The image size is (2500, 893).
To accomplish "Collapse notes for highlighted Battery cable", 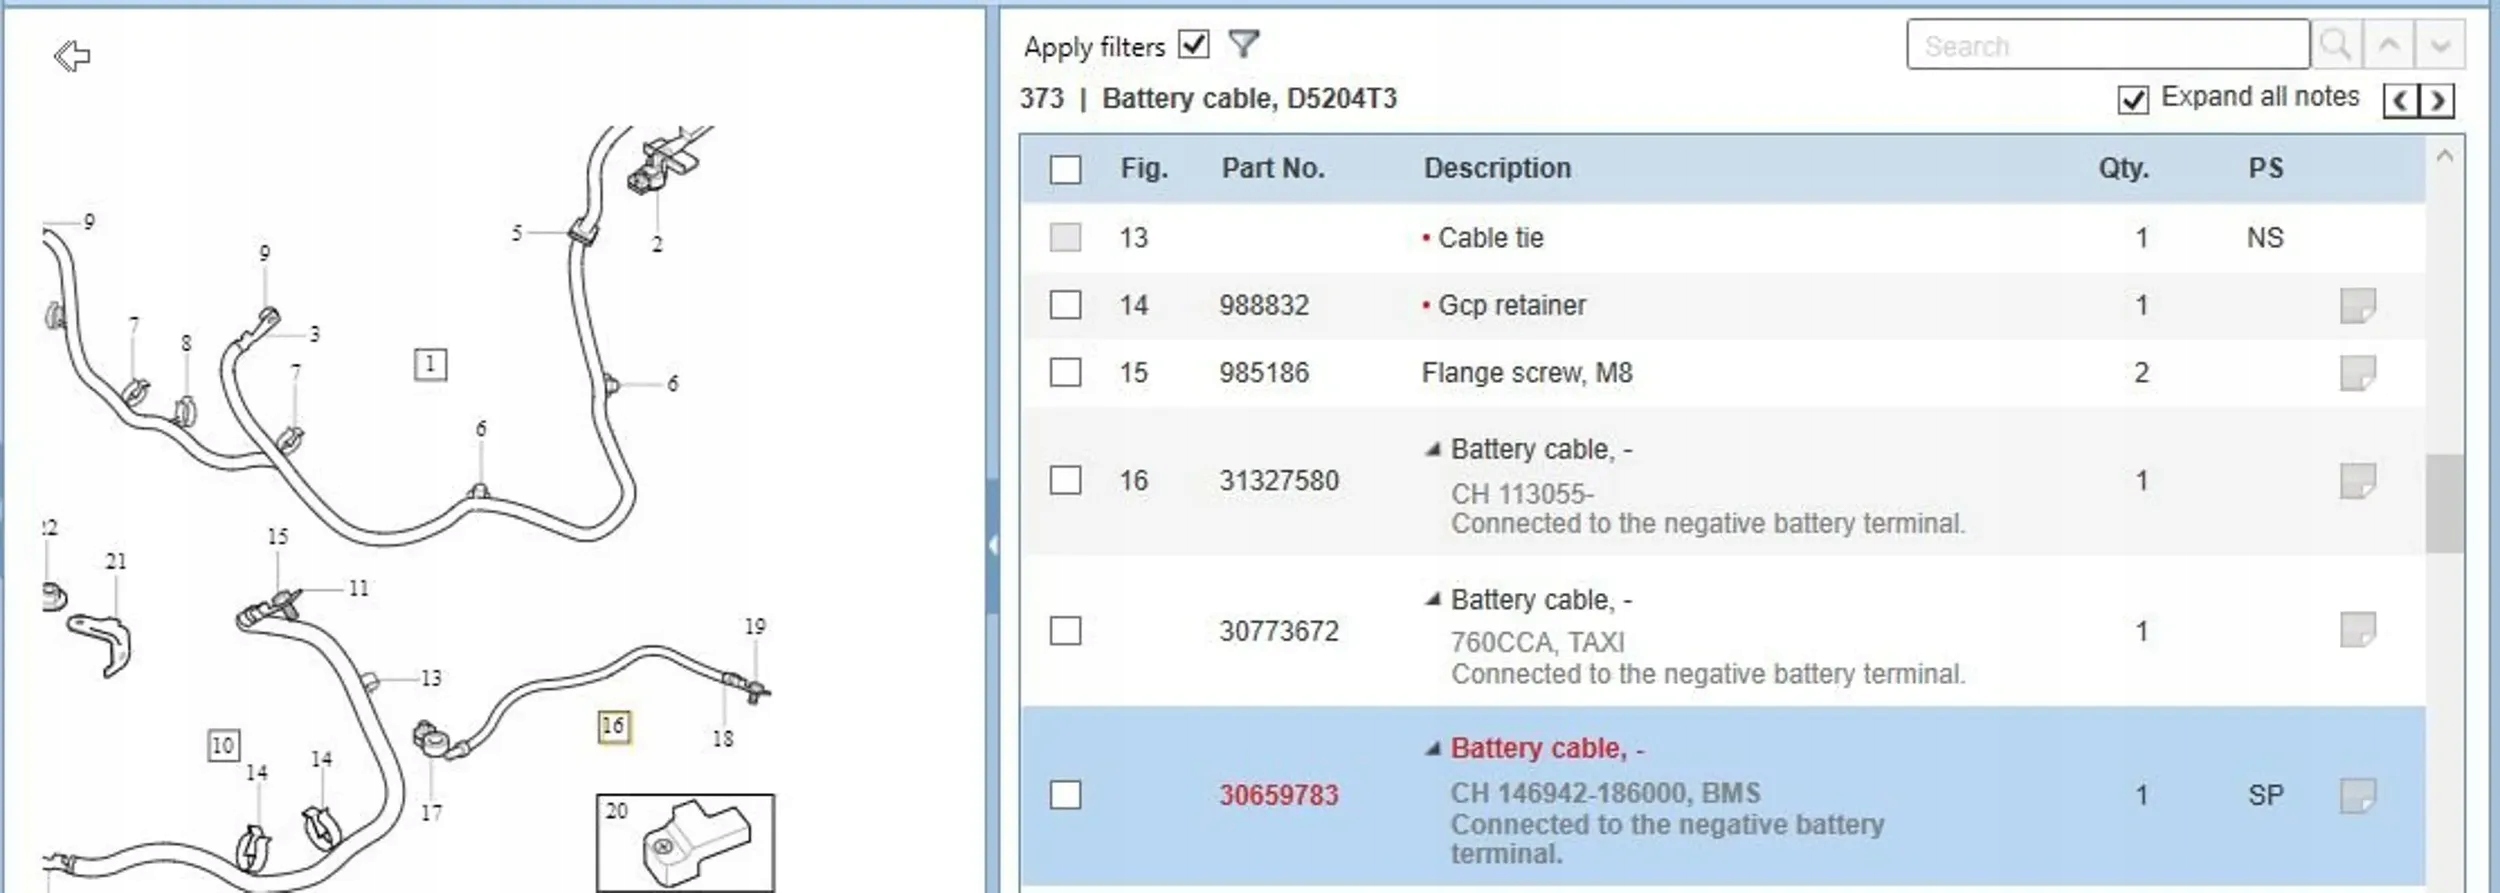I will tap(1433, 749).
